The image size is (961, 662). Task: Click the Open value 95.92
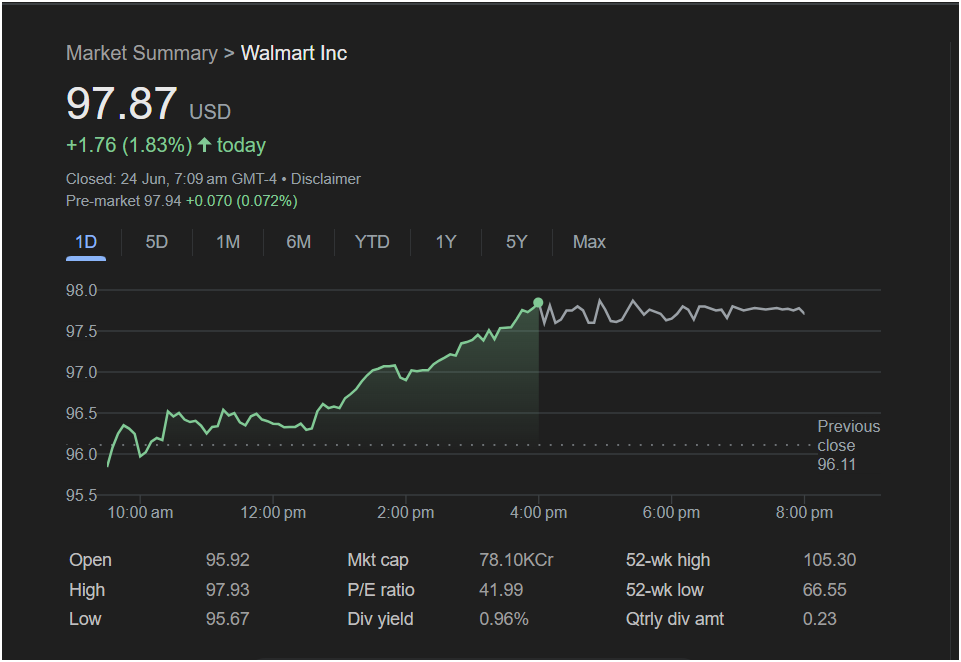click(227, 560)
